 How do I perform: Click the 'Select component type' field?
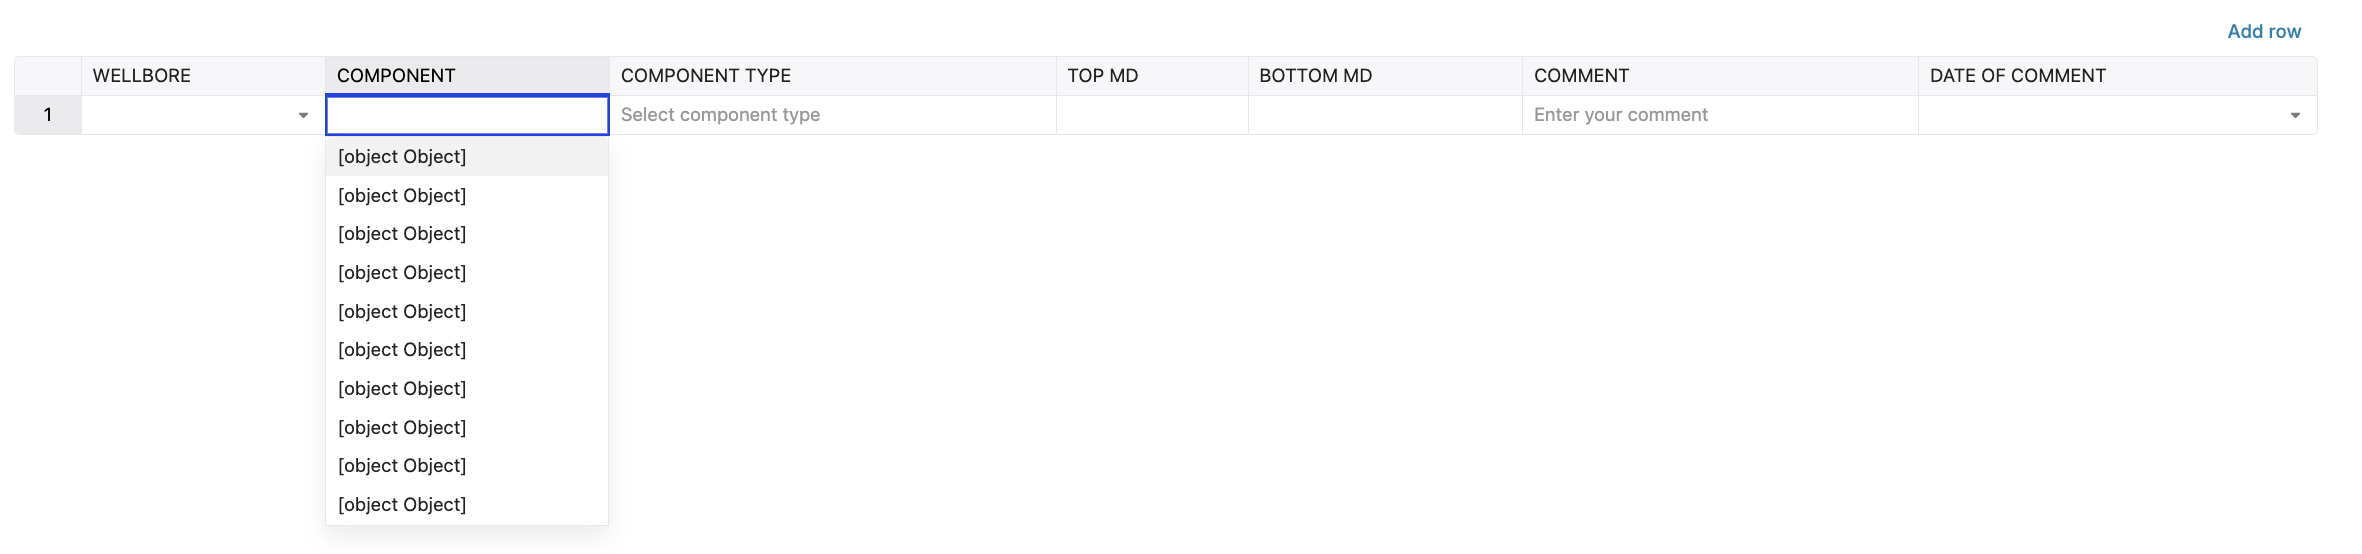[832, 115]
